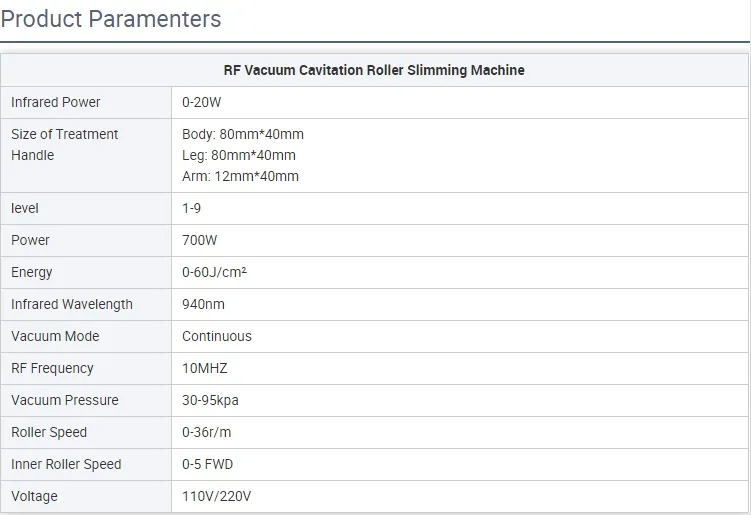Screen dimensions: 751x515
Task: Select the 700W power value
Action: (199, 240)
